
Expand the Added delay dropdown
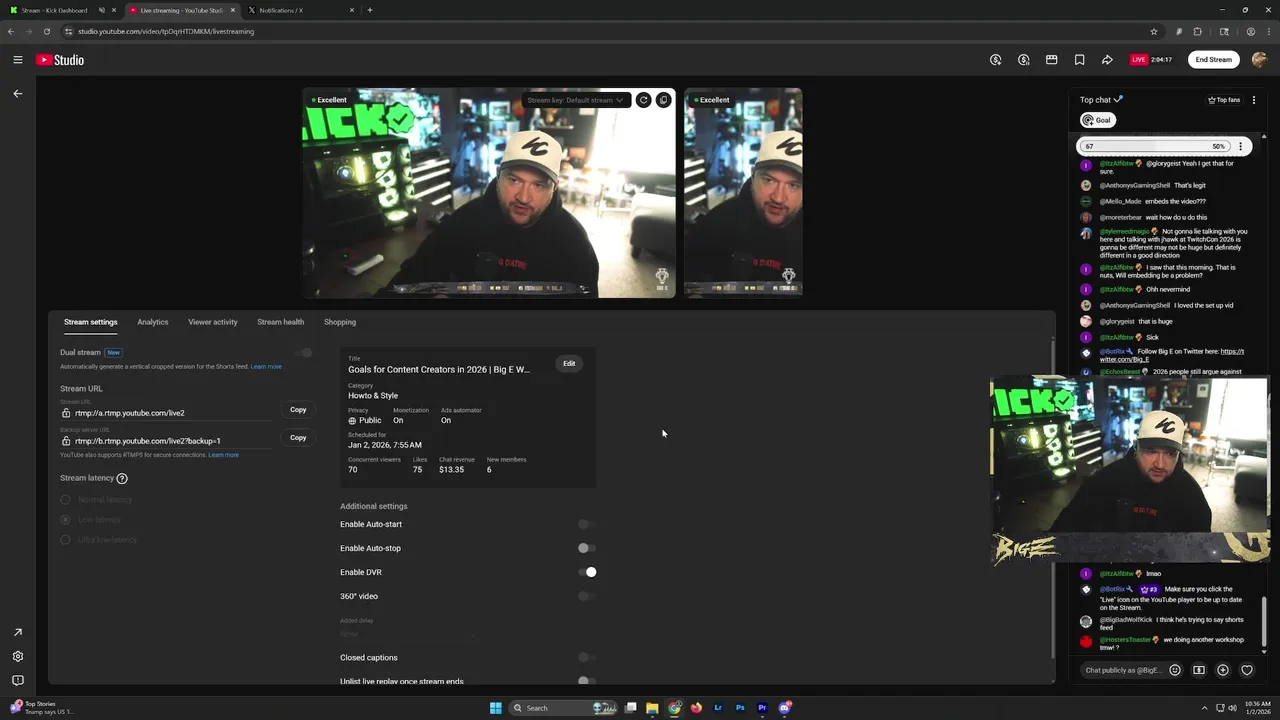pyautogui.click(x=408, y=634)
